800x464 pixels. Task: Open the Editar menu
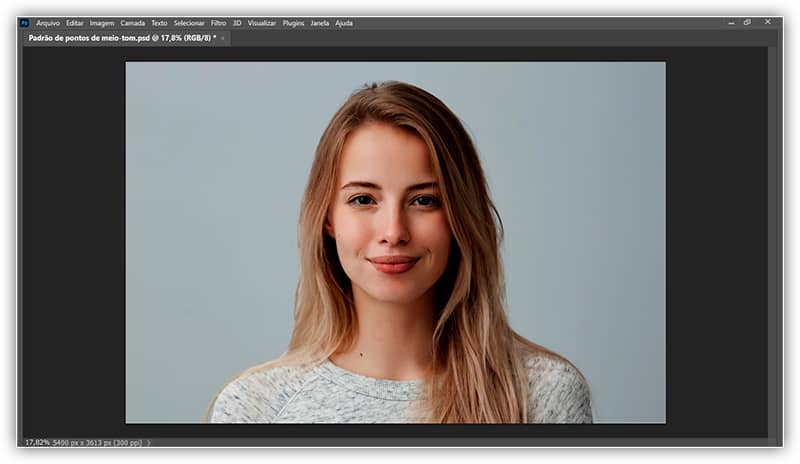[x=74, y=23]
